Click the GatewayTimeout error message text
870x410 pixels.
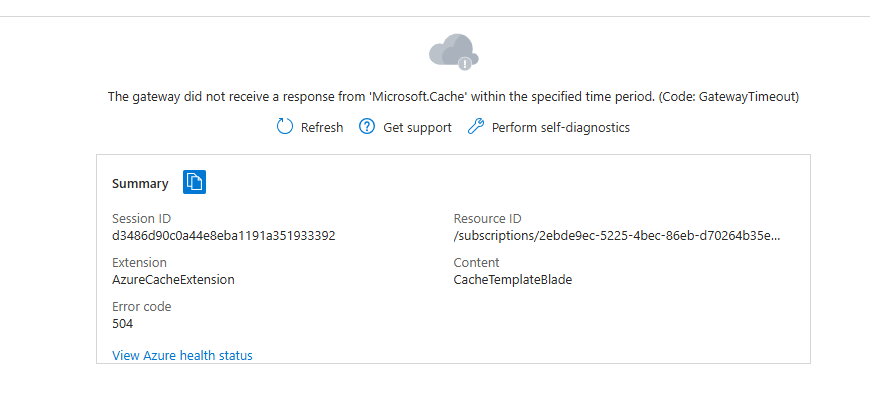453,97
